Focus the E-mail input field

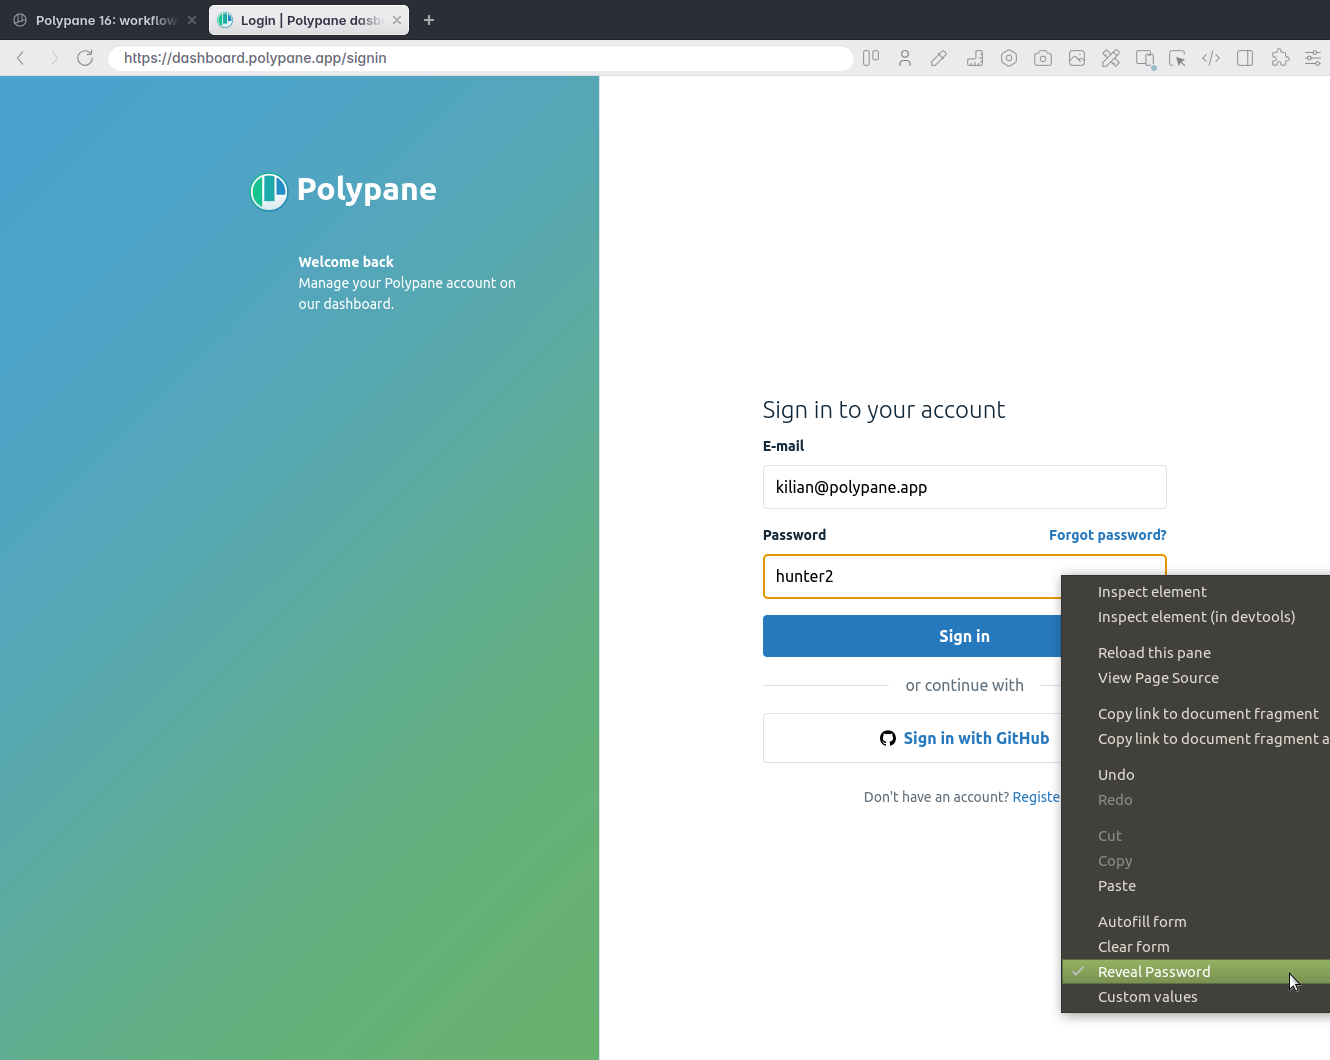pos(964,487)
